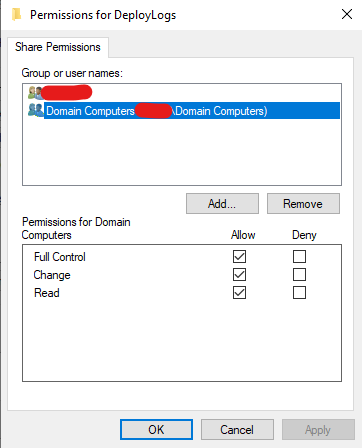
Task: Select the Domain Computers group icon
Action: click(36, 110)
